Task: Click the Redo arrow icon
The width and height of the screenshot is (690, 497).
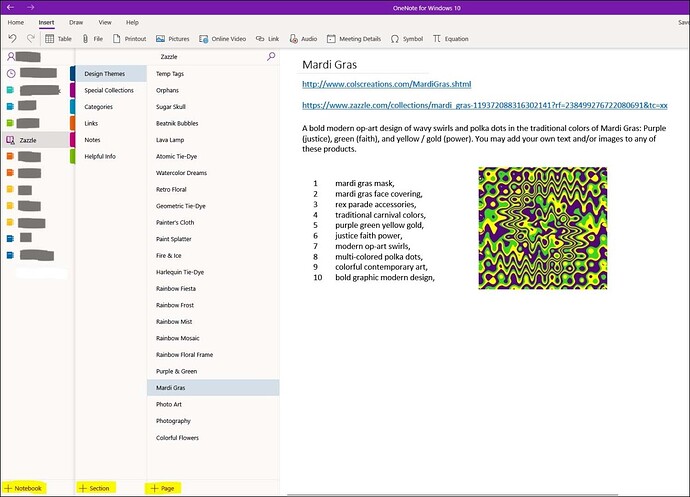Action: pos(30,39)
